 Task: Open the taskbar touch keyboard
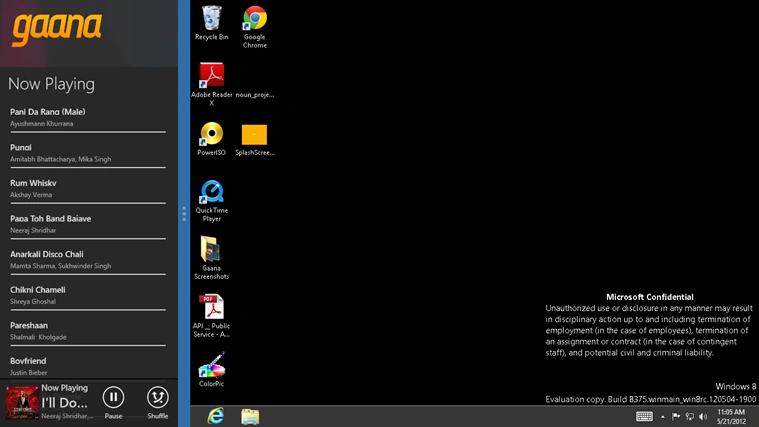(x=644, y=416)
